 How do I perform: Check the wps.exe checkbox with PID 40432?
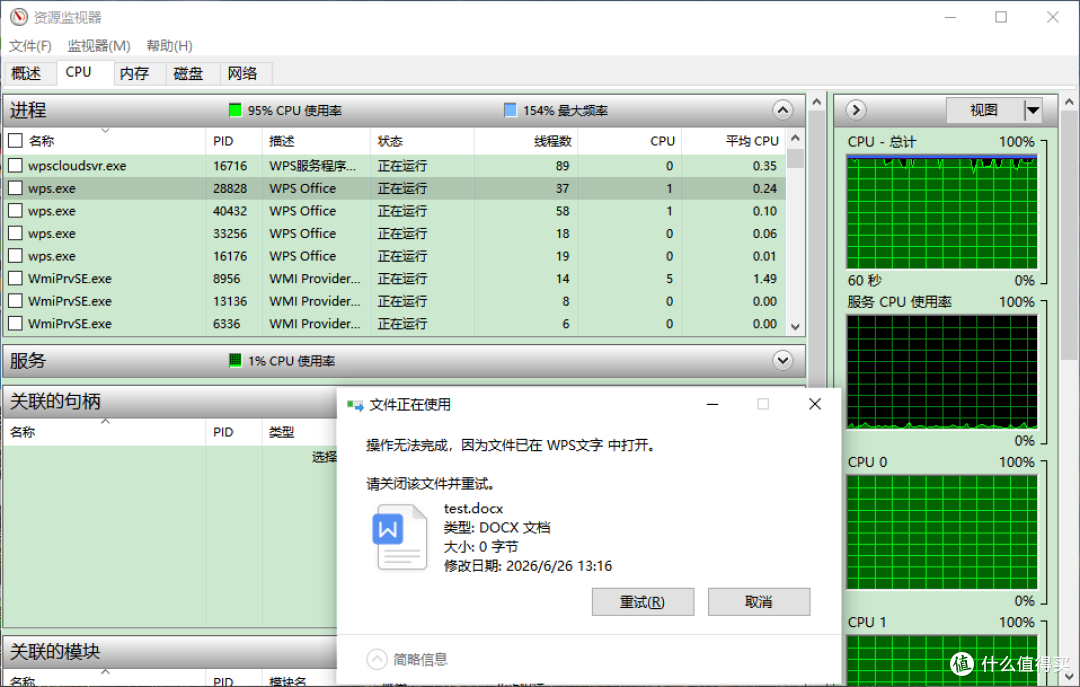tap(15, 211)
